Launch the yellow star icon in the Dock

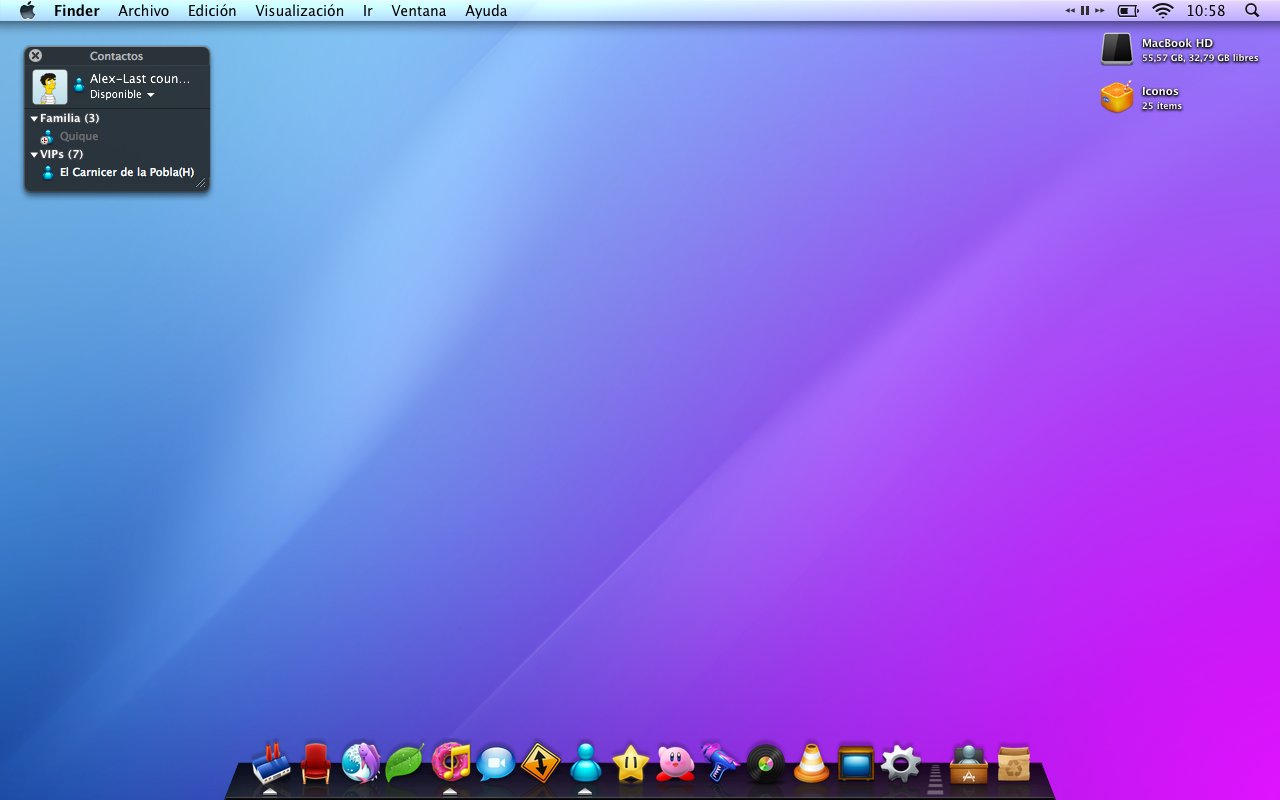tap(631, 764)
